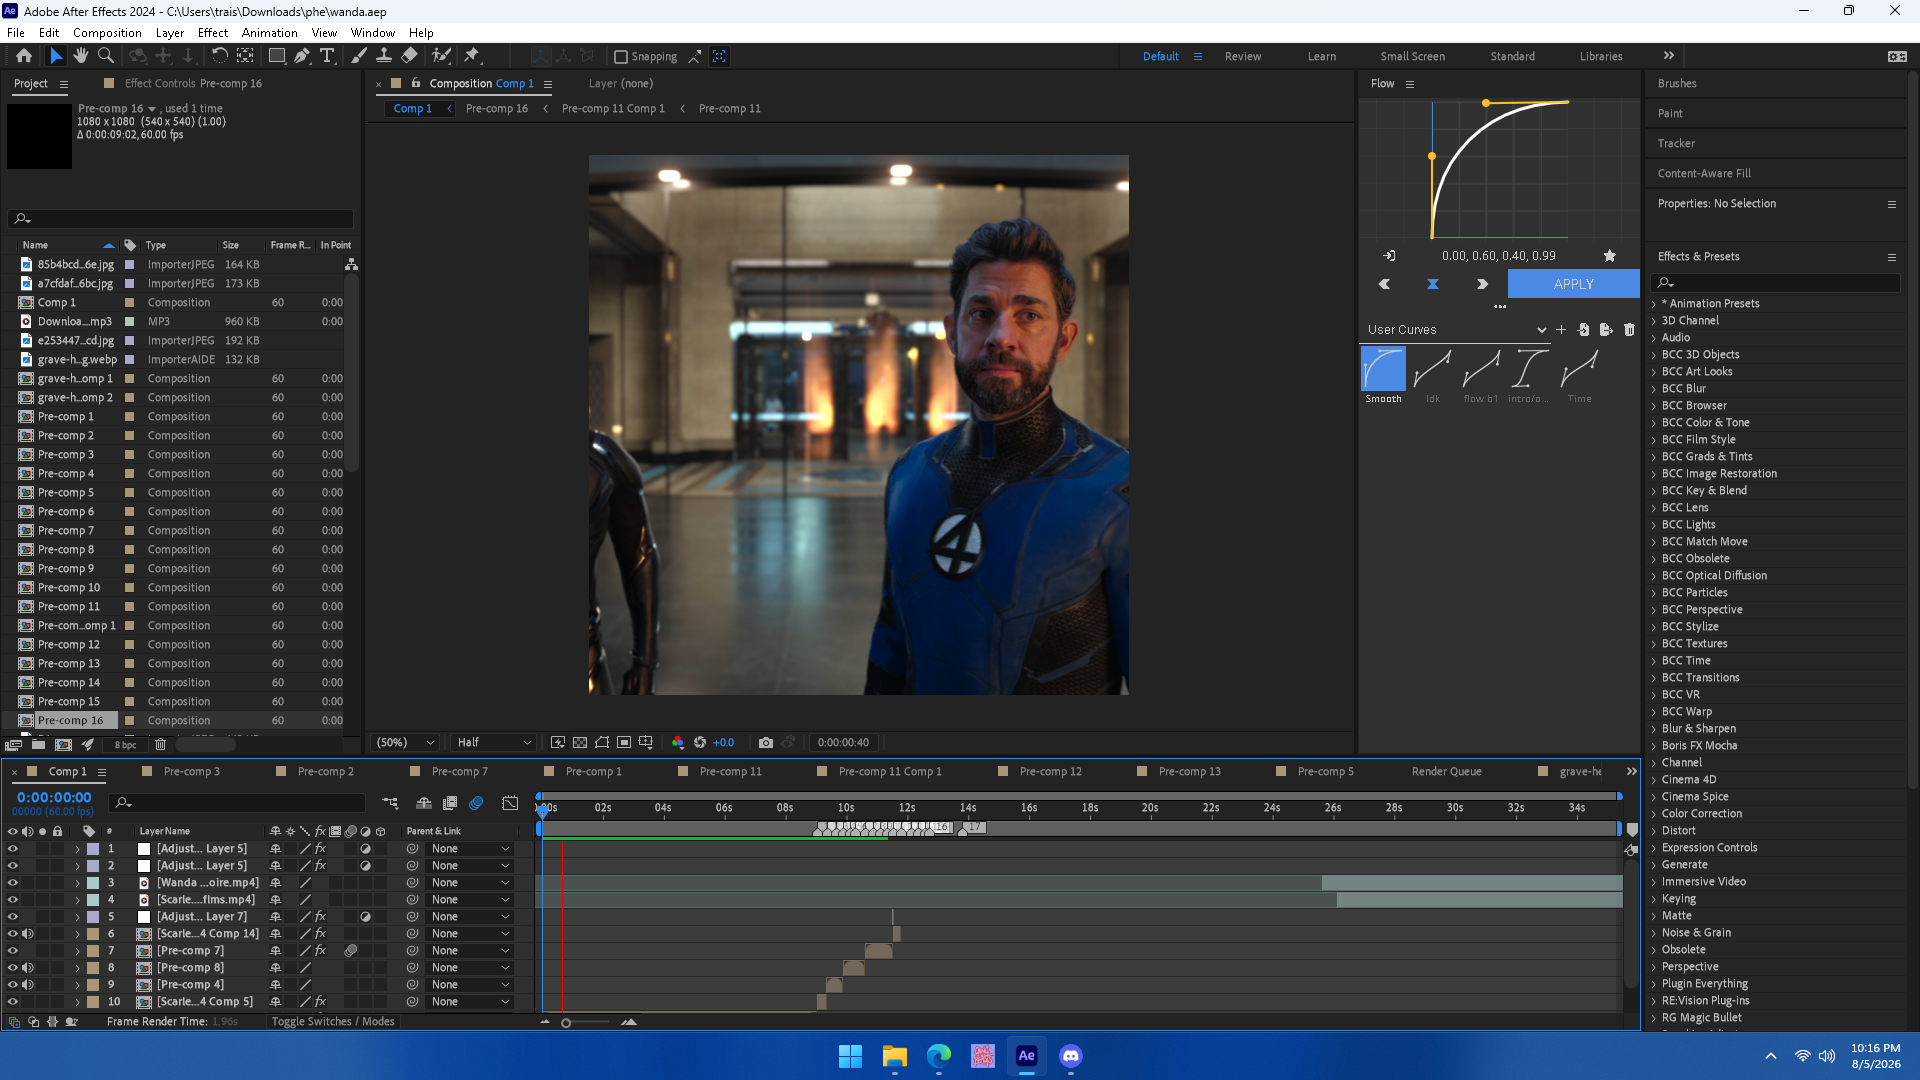Select the Brush tool
1920x1080 pixels.
point(359,56)
